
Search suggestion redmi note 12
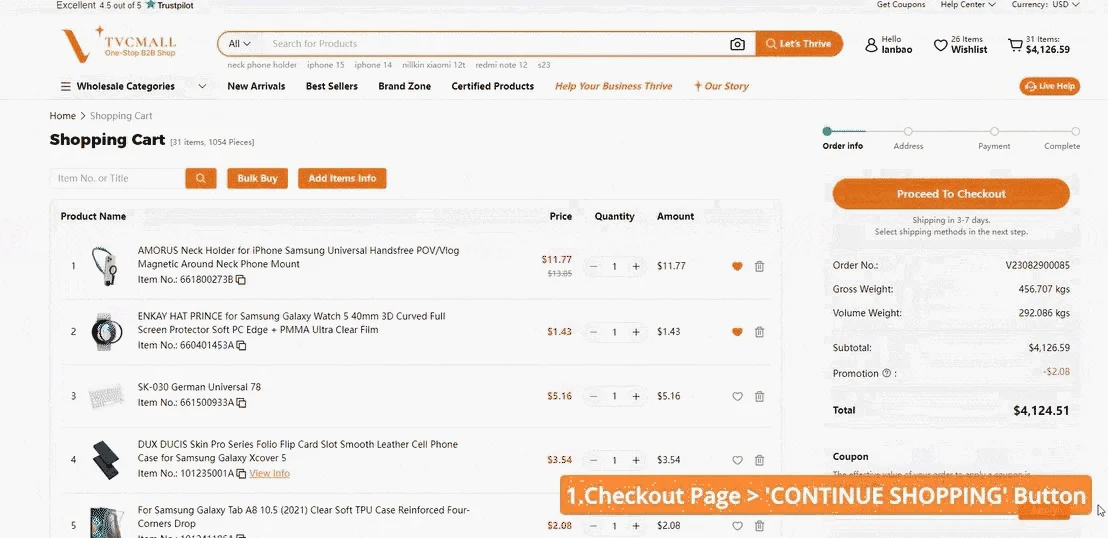click(x=501, y=65)
